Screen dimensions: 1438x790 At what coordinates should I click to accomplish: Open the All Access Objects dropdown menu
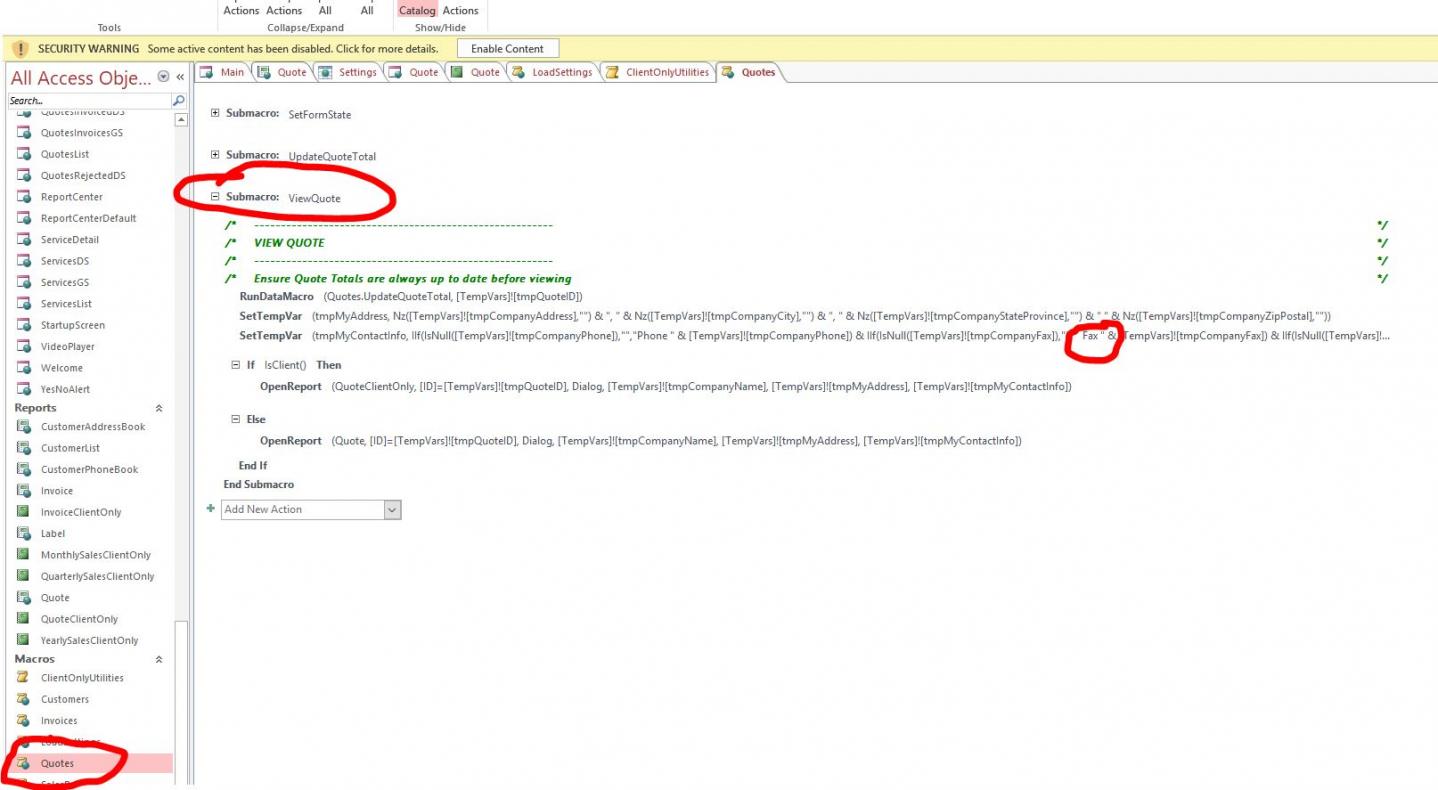coord(163,77)
